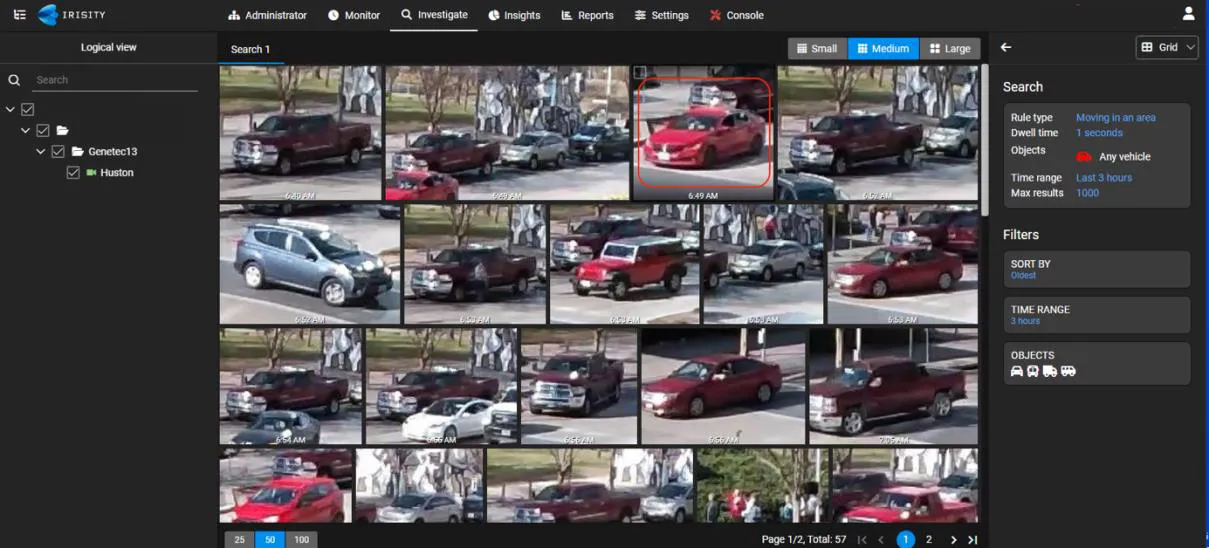The image size is (1209, 548).
Task: Click the Huston camera label
Action: click(117, 173)
